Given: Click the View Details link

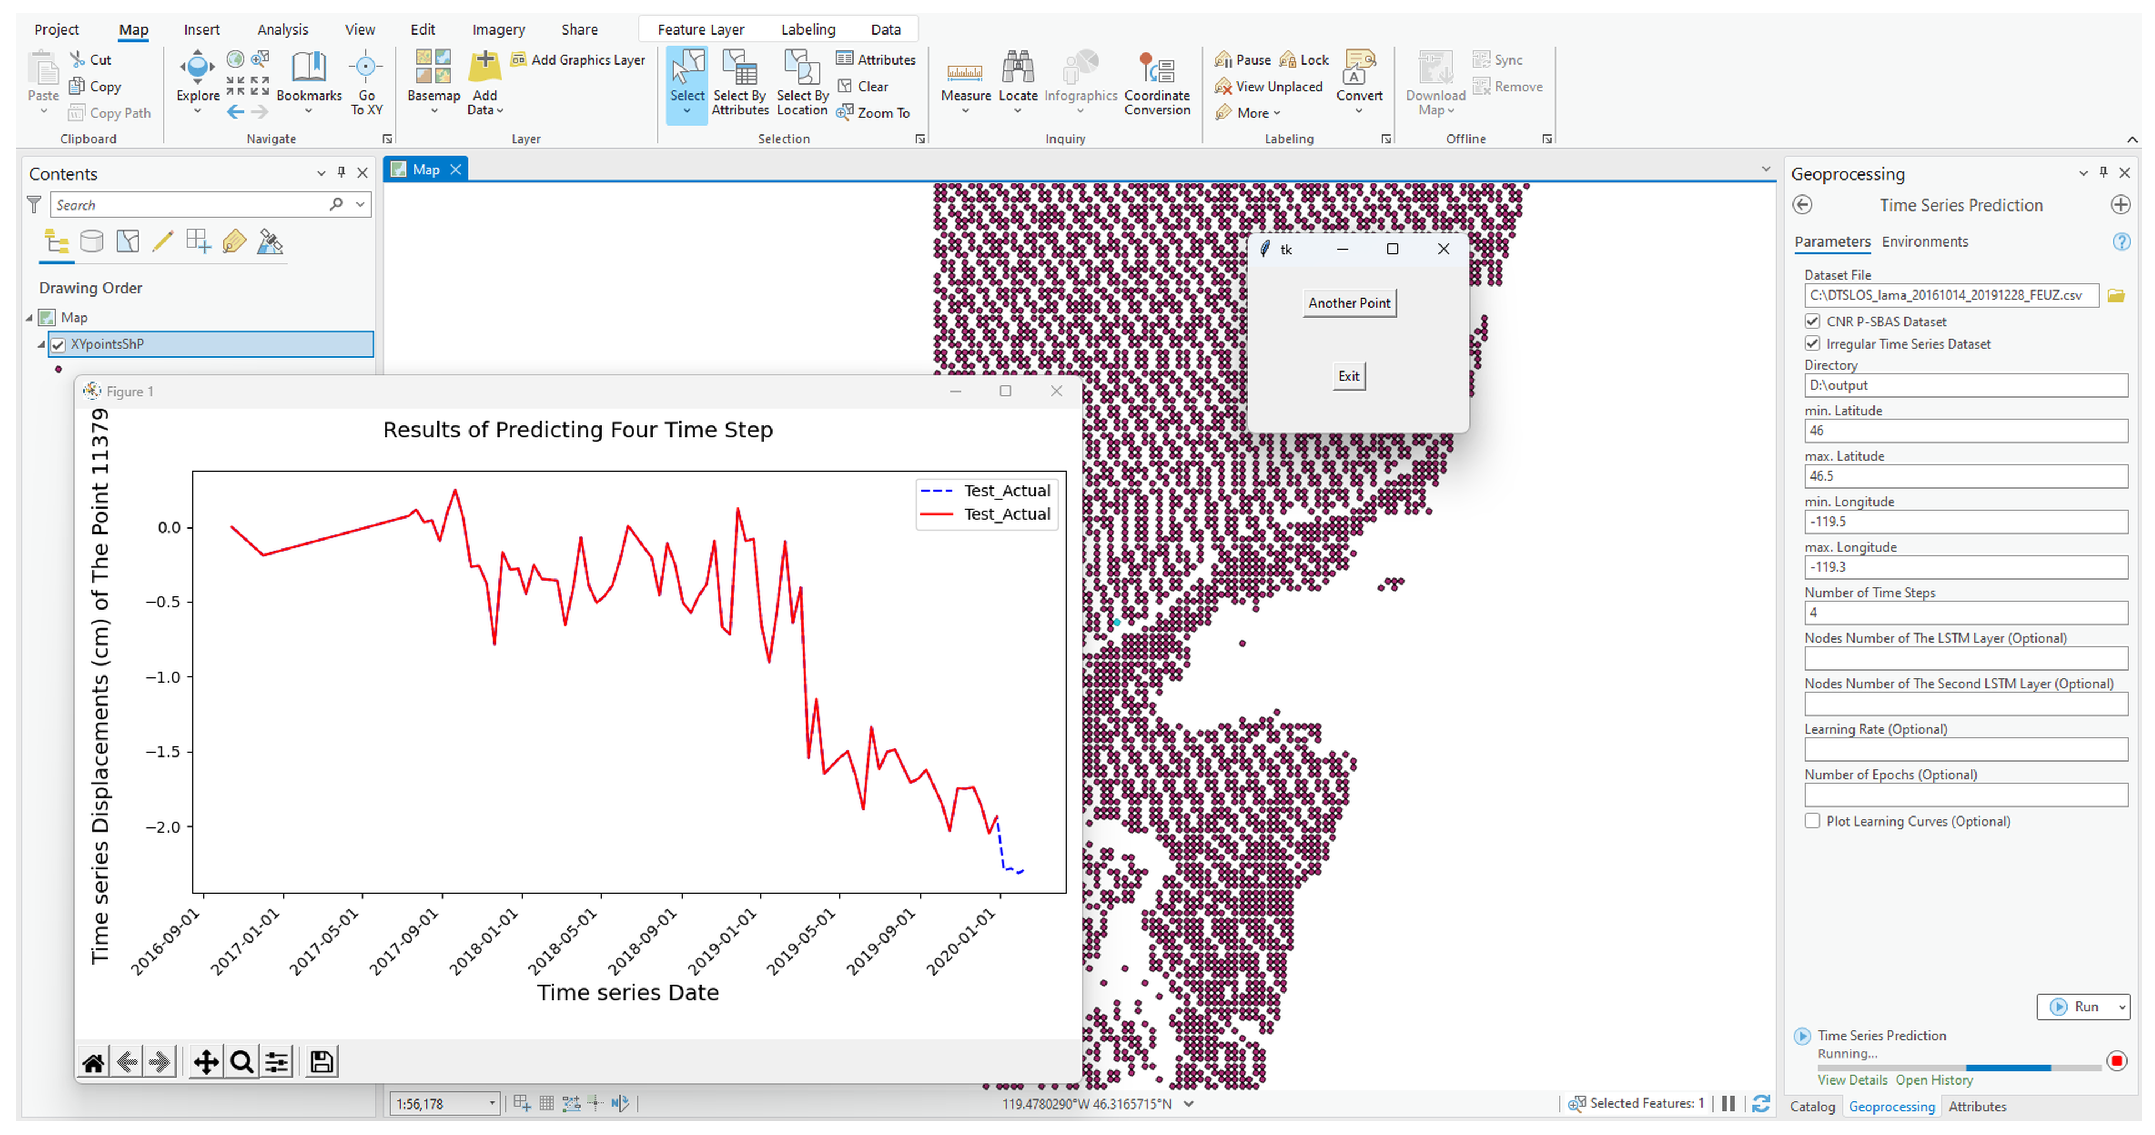Looking at the screenshot, I should [1851, 1080].
